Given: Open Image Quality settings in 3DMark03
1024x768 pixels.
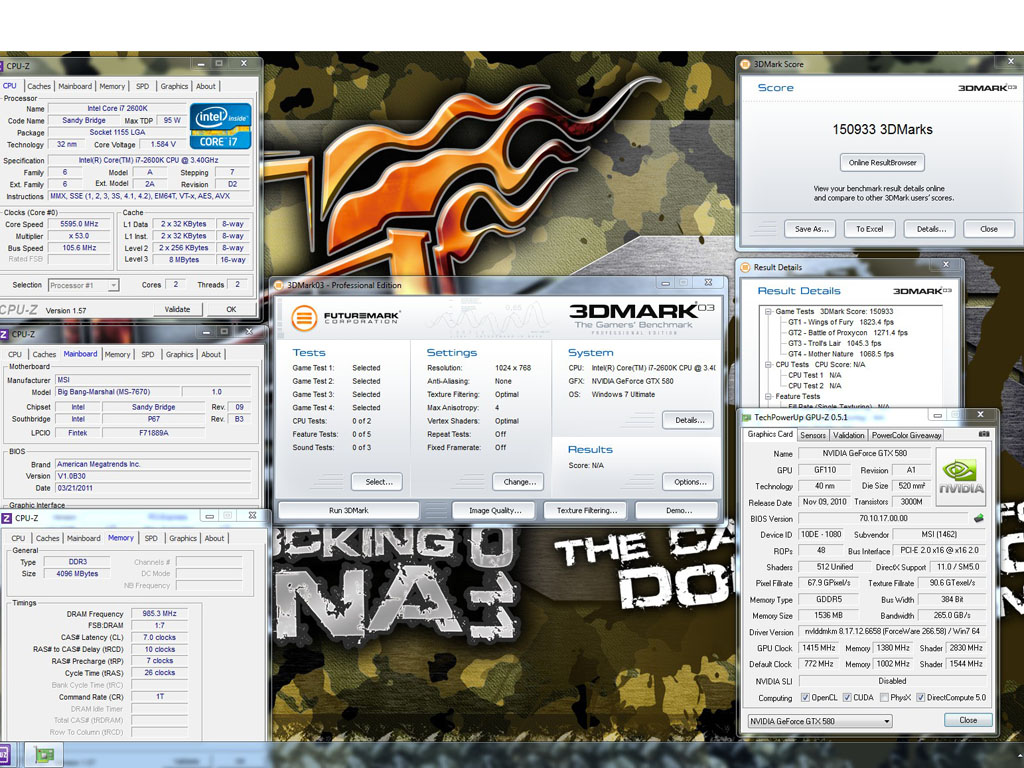Looking at the screenshot, I should 494,510.
